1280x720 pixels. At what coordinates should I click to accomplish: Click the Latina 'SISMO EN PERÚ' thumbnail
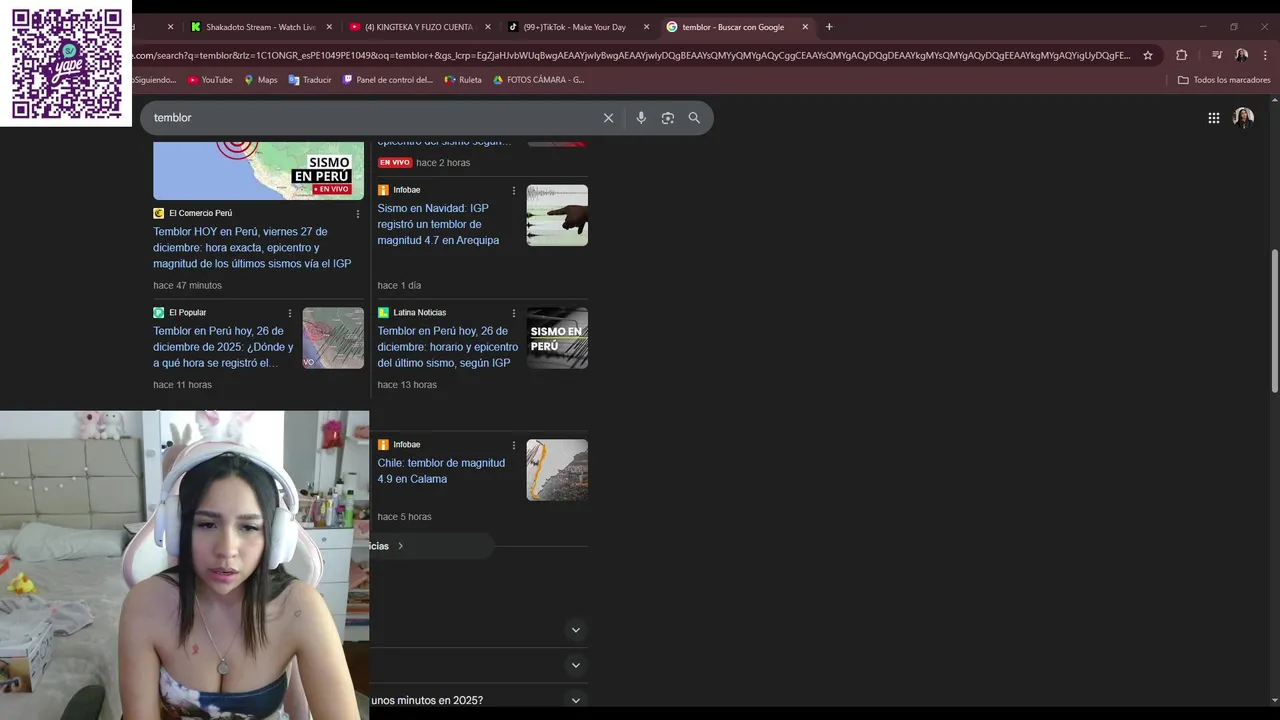click(x=557, y=338)
